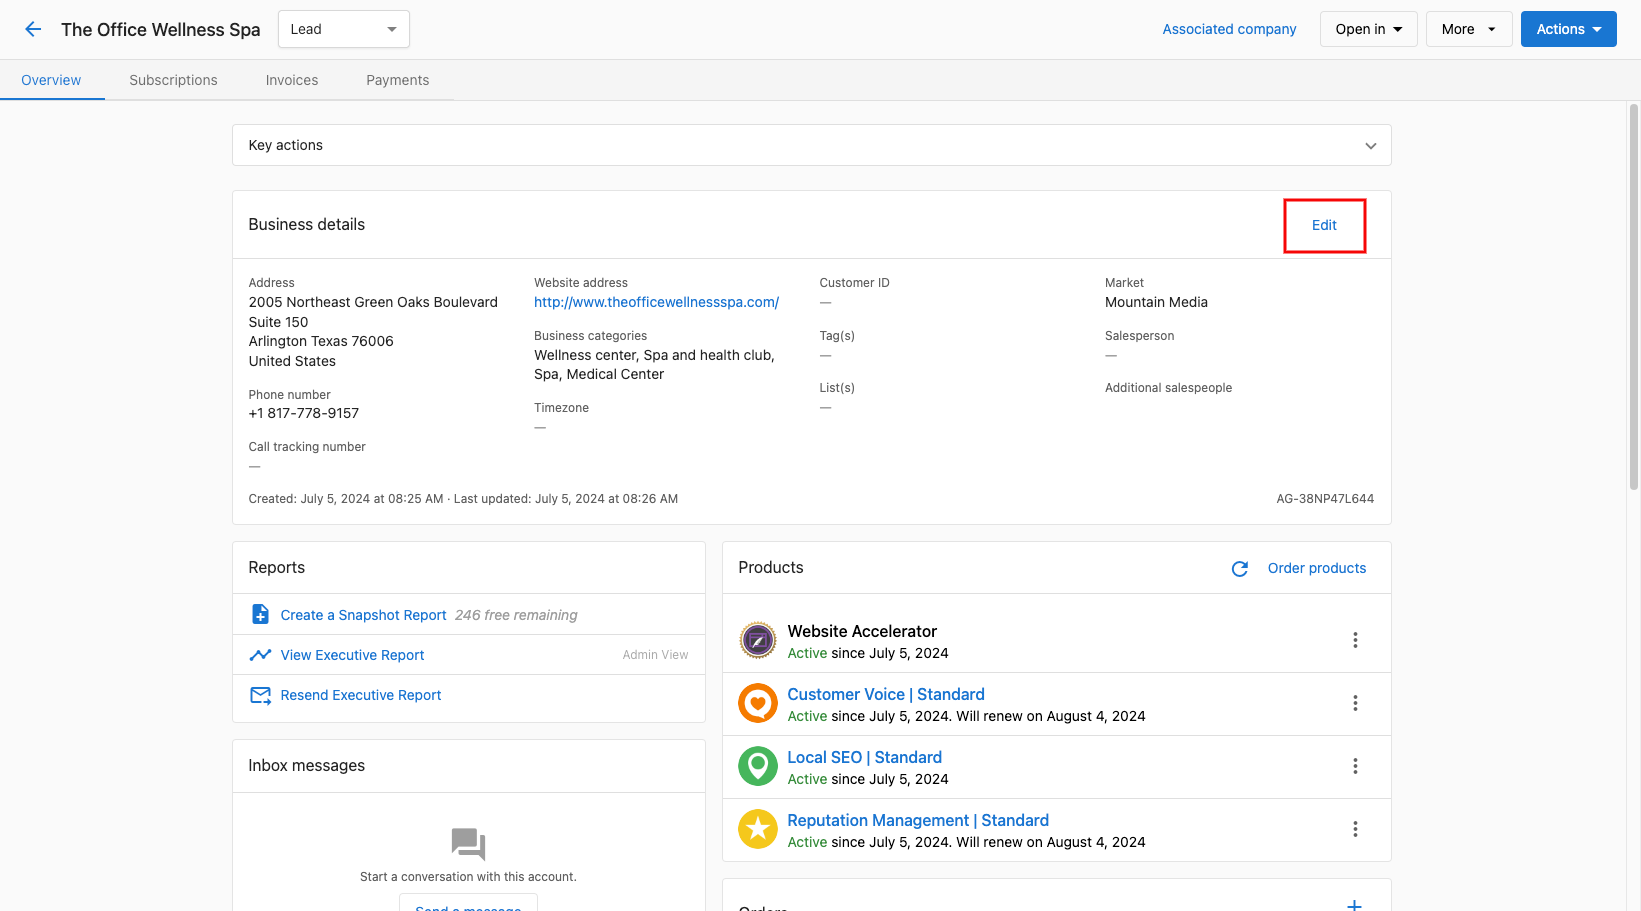Click the executive report chart icon
The image size is (1641, 911).
click(x=260, y=655)
